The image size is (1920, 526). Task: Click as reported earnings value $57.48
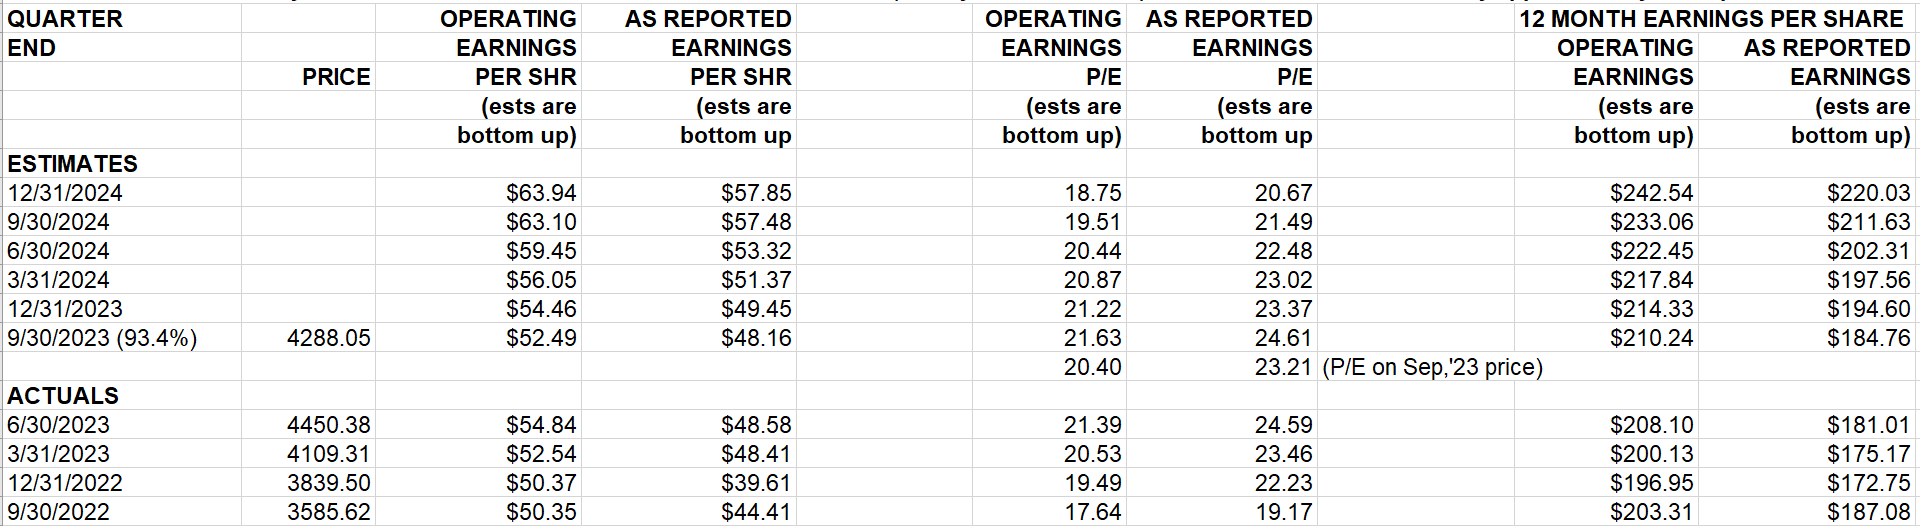[x=756, y=222]
